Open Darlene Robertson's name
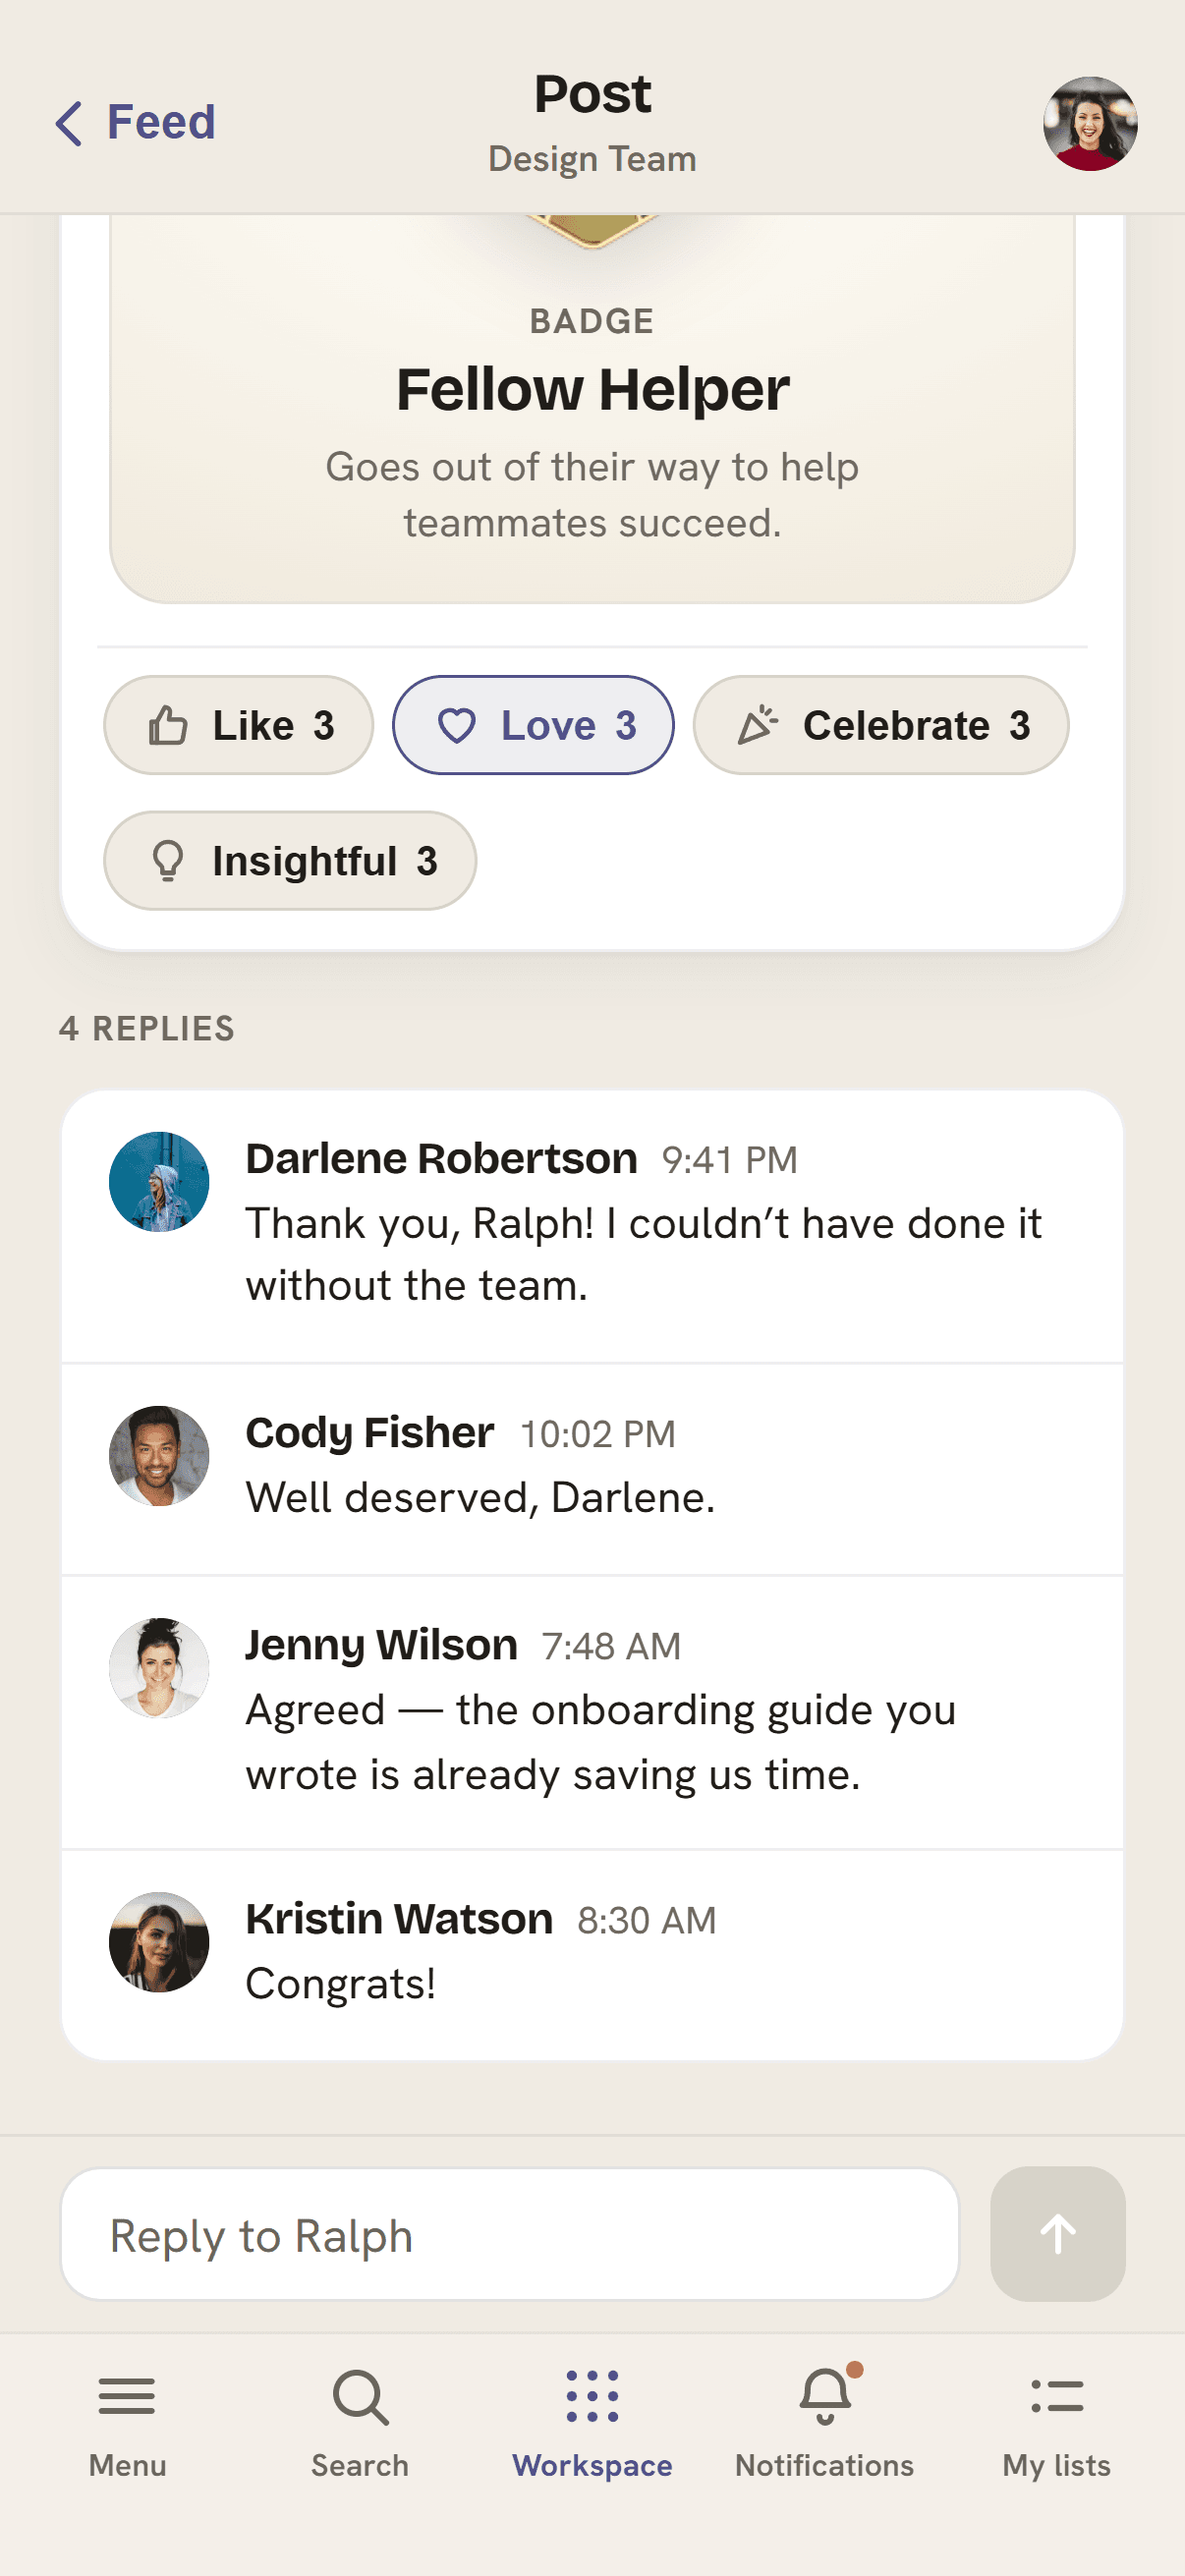Image resolution: width=1185 pixels, height=2576 pixels. tap(442, 1158)
